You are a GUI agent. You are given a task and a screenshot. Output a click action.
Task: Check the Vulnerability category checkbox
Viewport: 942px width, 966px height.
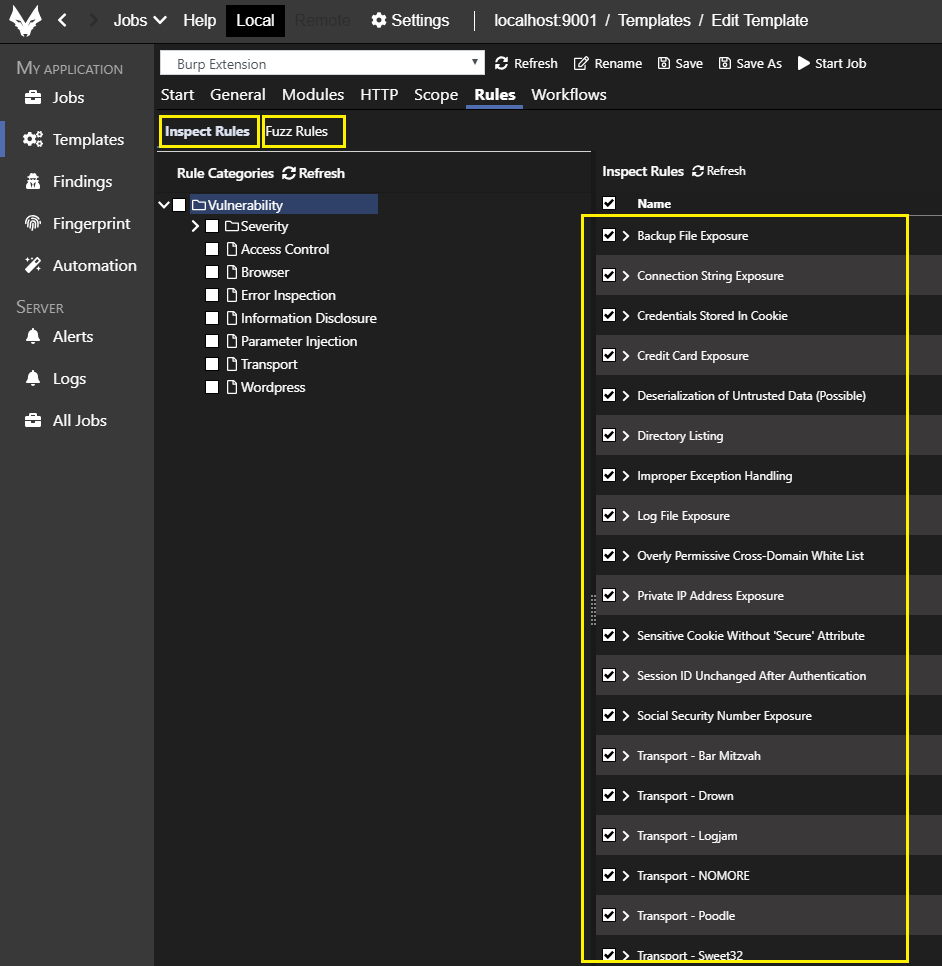179,205
